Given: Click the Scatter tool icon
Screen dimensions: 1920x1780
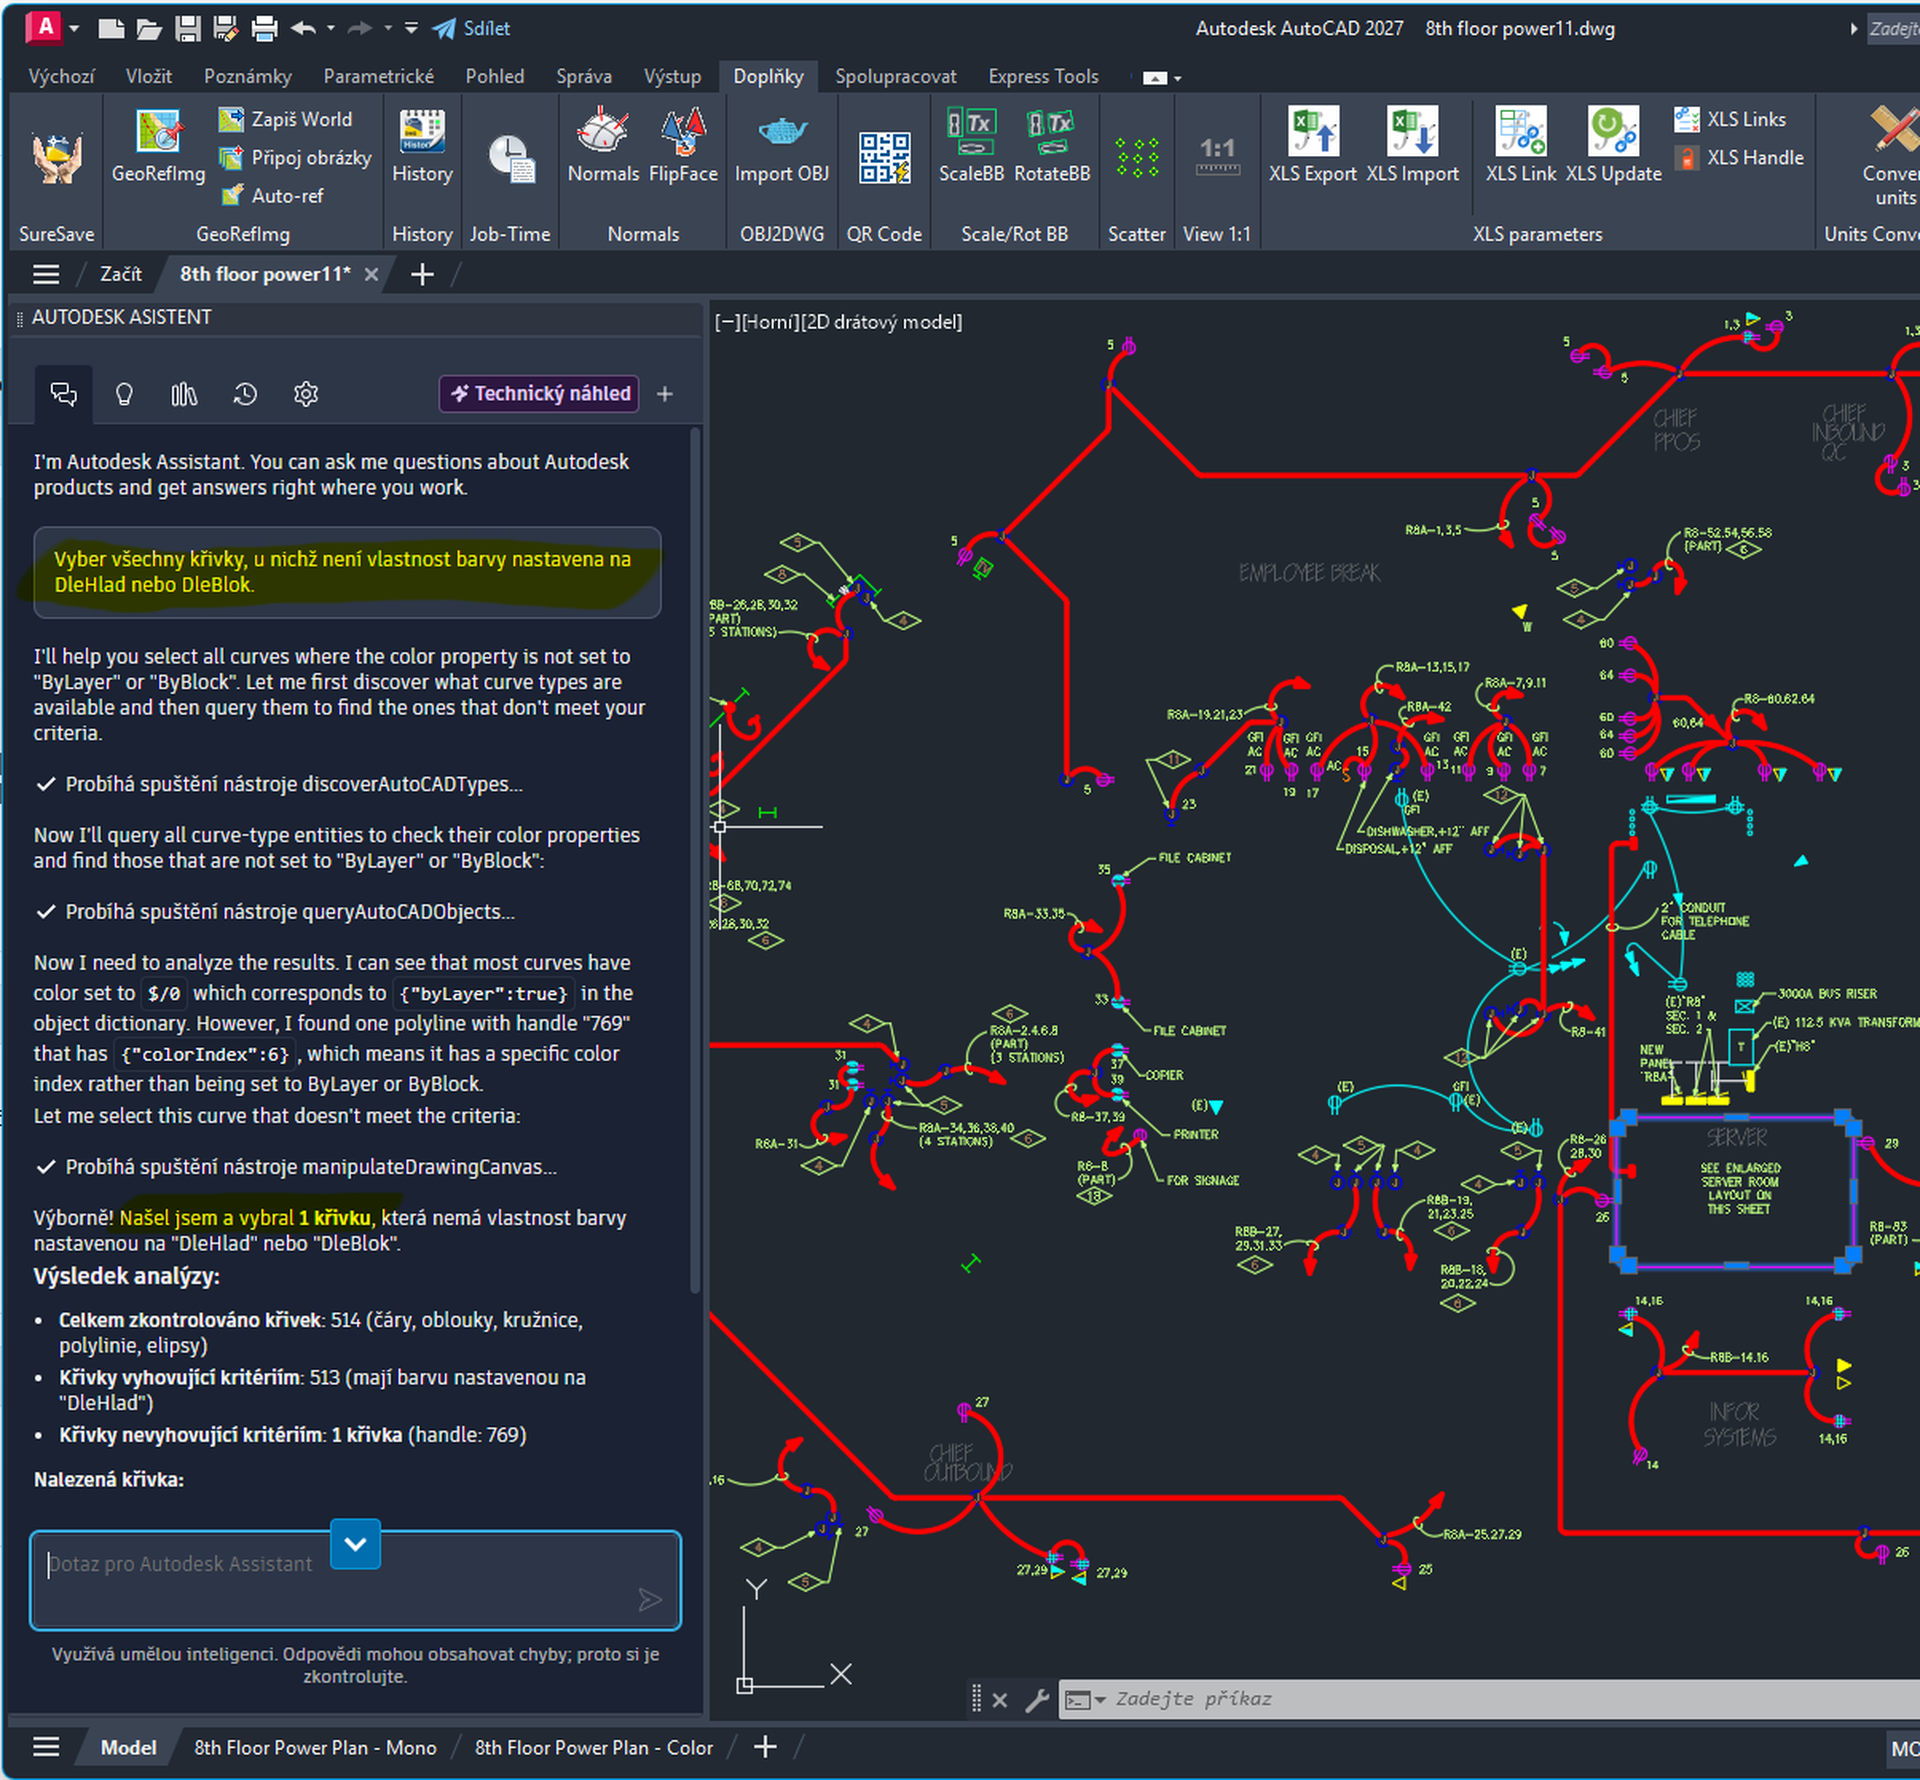Looking at the screenshot, I should [1136, 159].
